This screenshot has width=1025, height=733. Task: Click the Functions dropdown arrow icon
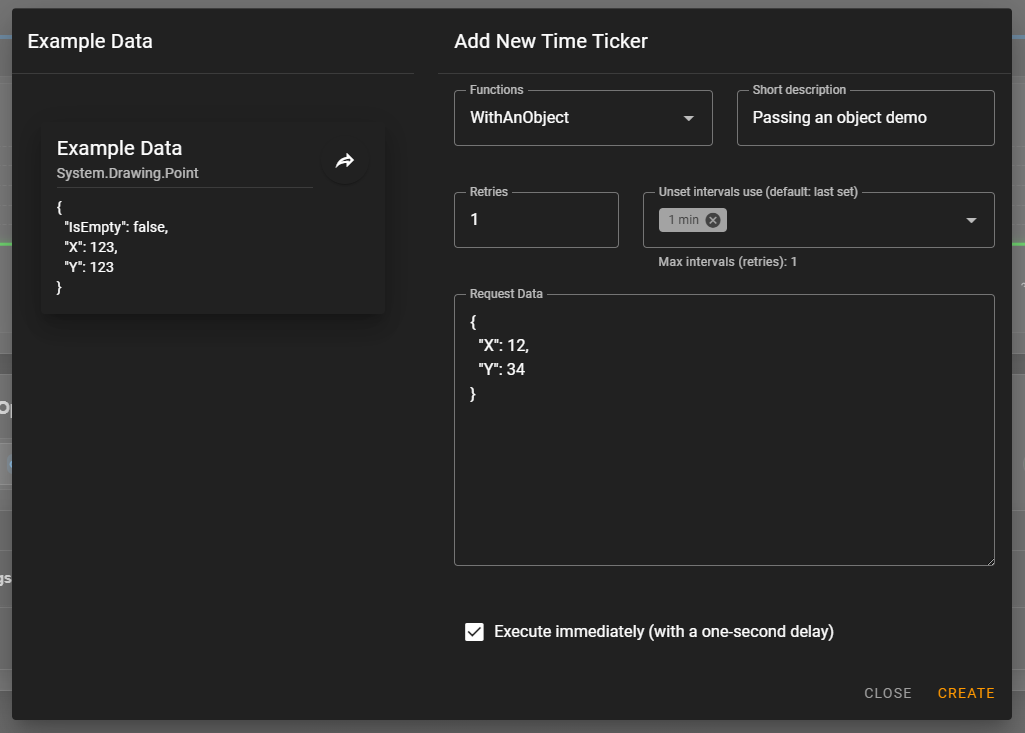[x=688, y=118]
